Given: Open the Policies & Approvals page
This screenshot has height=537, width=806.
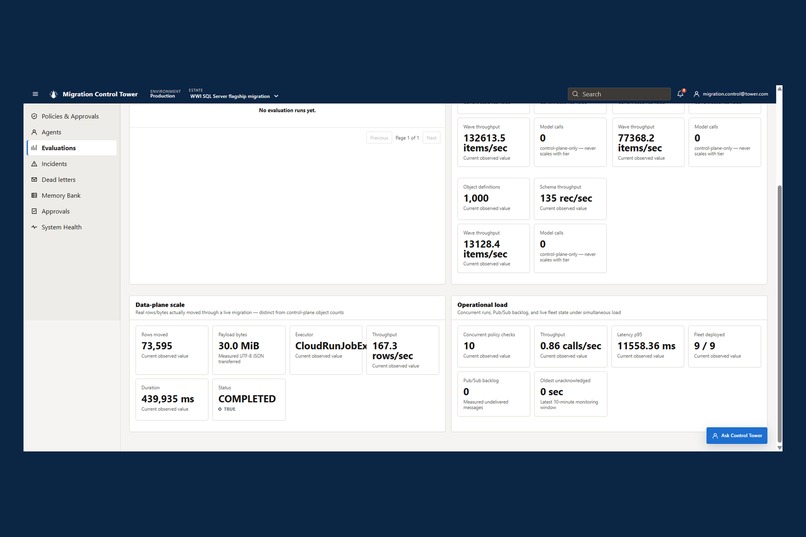Looking at the screenshot, I should [72, 116].
